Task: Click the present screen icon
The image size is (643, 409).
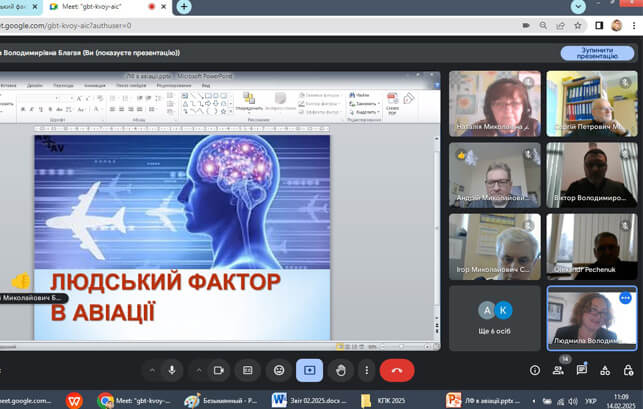Action: (x=310, y=369)
